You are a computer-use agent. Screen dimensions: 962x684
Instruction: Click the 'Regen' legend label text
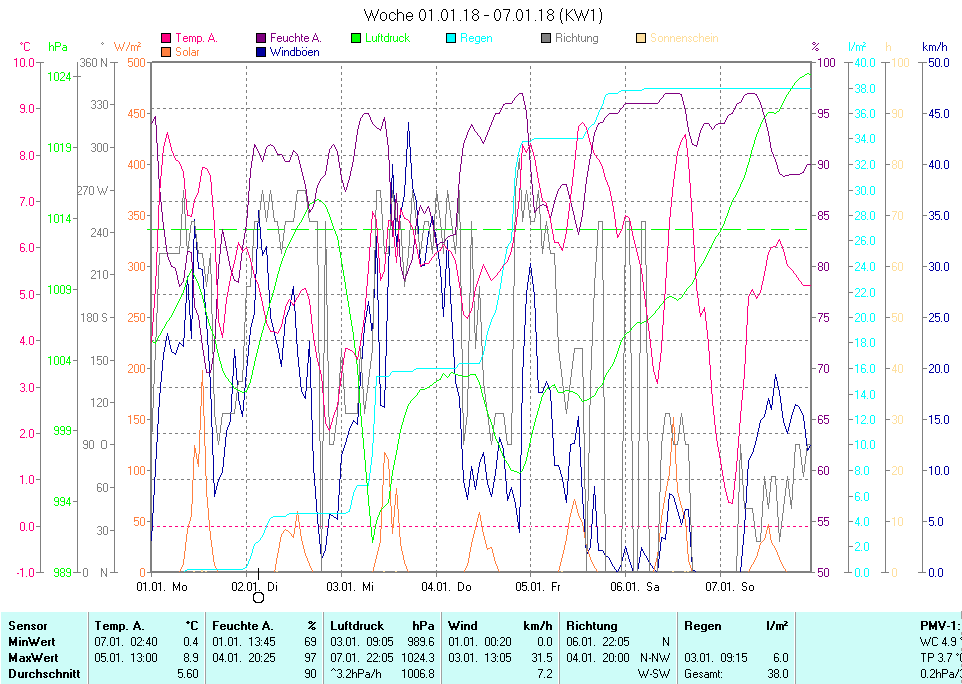pos(476,38)
